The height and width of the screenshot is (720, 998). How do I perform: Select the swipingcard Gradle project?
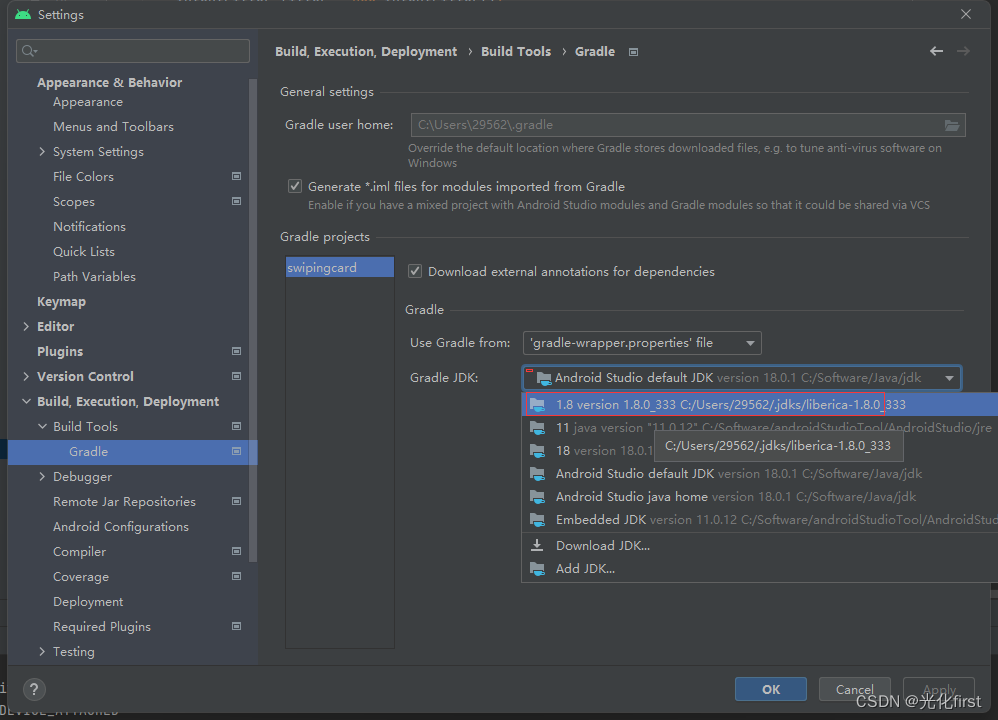[340, 267]
